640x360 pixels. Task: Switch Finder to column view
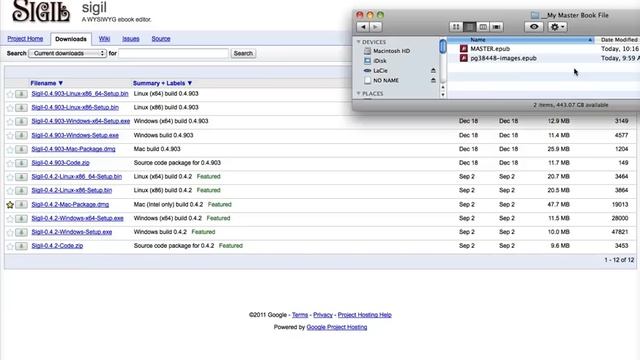tap(483, 27)
